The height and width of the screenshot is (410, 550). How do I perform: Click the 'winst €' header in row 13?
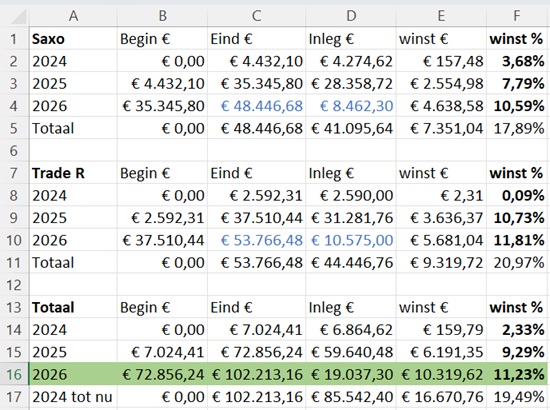pyautogui.click(x=441, y=307)
